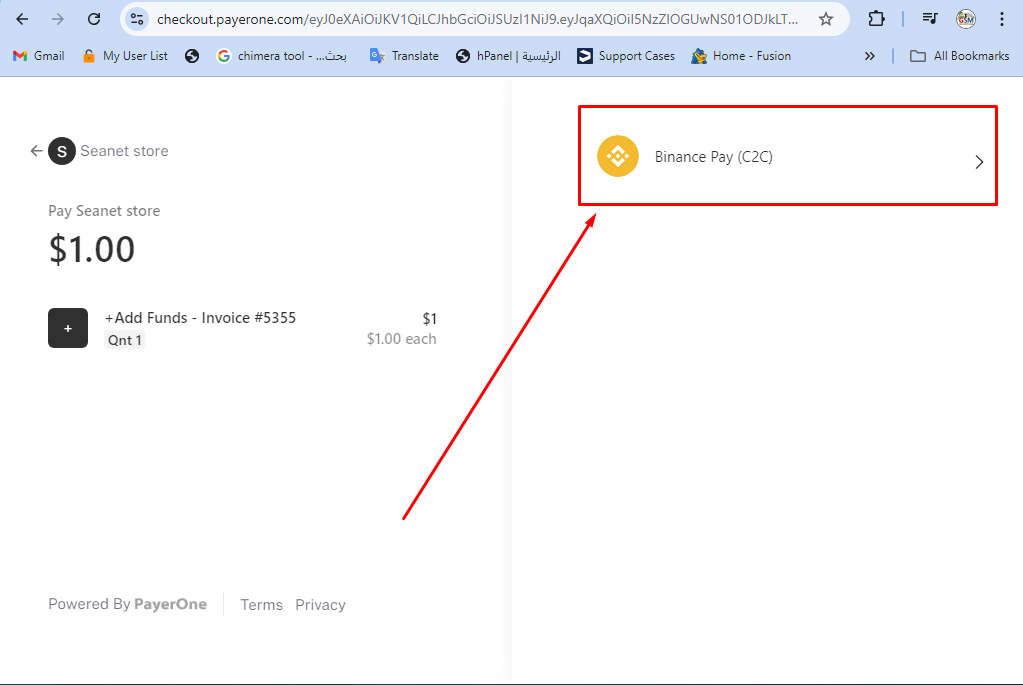1023x685 pixels.
Task: Click the Pay Seanet store label
Action: pos(104,211)
